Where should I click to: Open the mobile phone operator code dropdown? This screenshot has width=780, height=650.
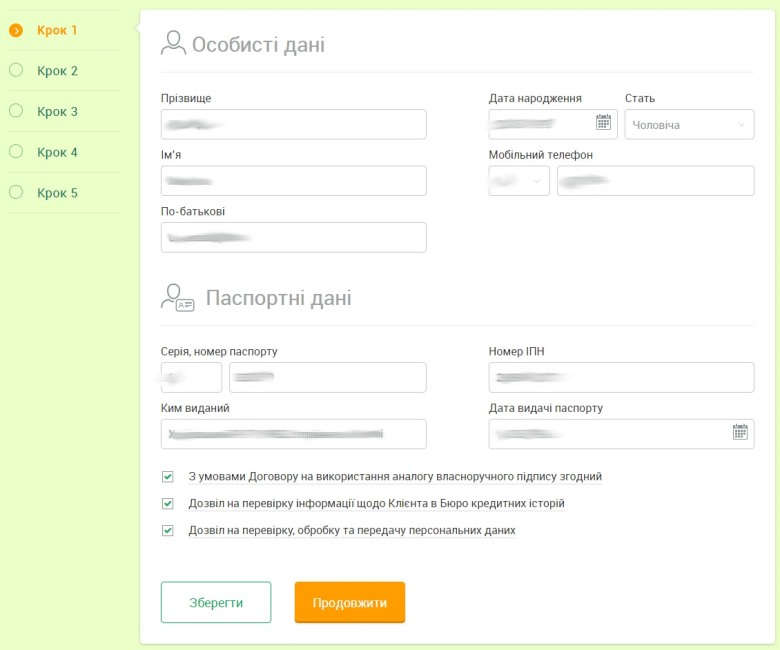pos(519,181)
